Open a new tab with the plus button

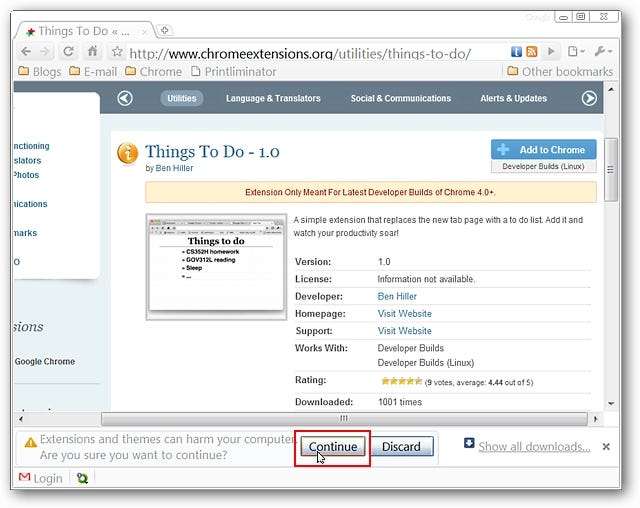(x=164, y=30)
